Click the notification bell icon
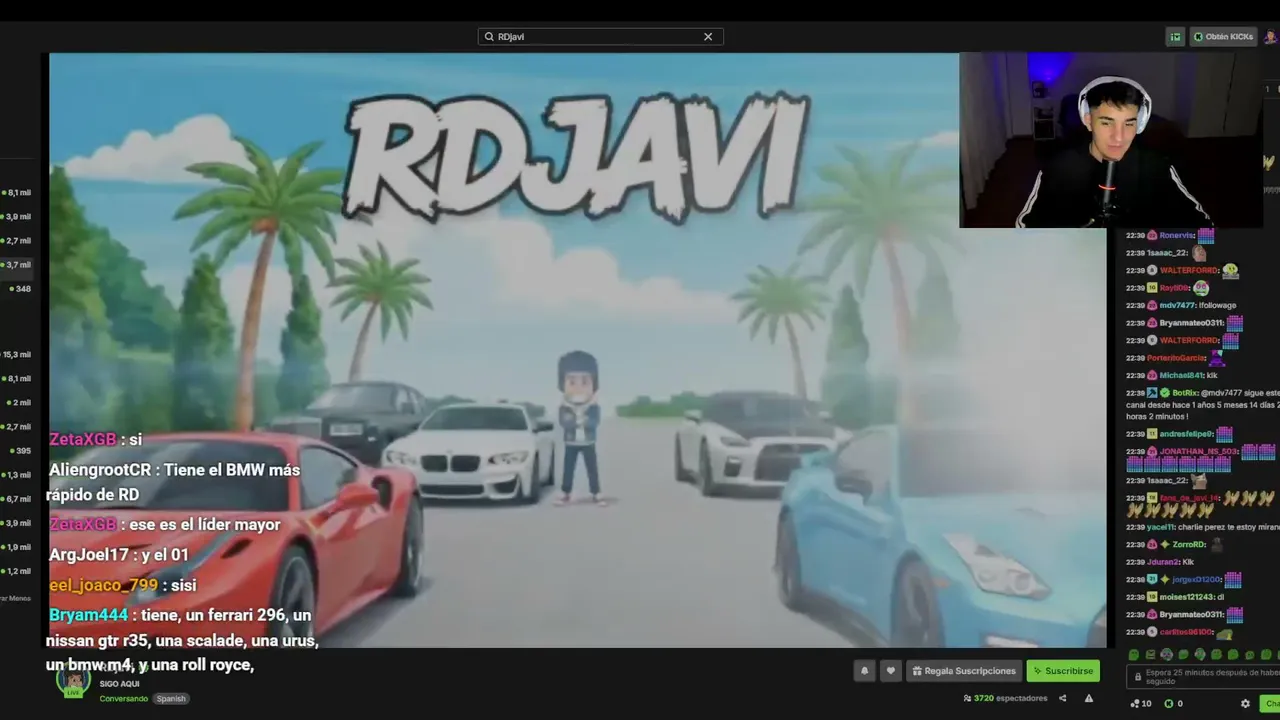This screenshot has width=1280, height=720. 865,671
